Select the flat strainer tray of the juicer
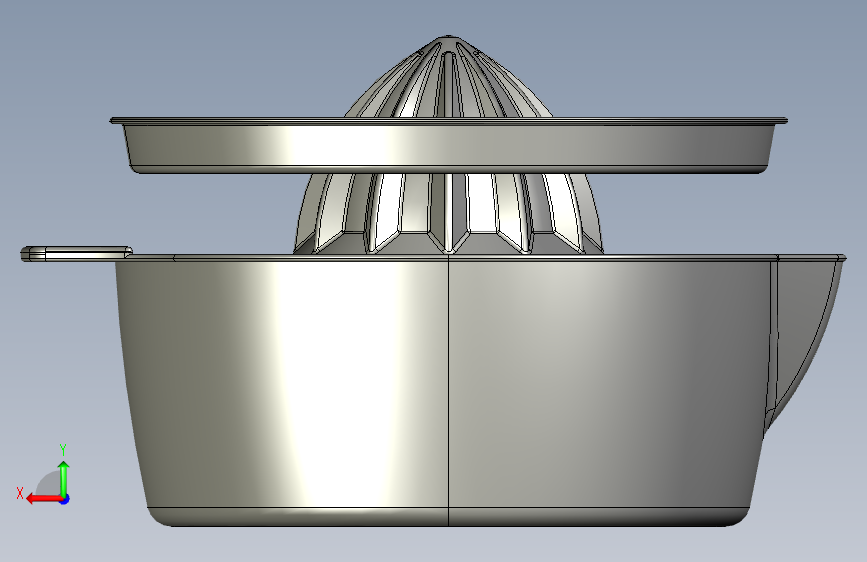 (448, 145)
